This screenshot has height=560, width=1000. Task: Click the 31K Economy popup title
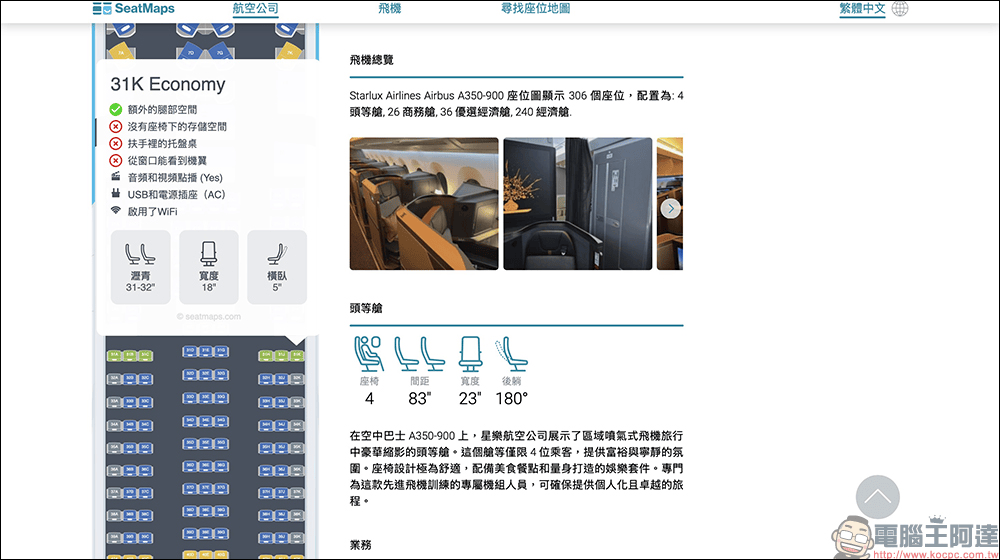point(168,84)
